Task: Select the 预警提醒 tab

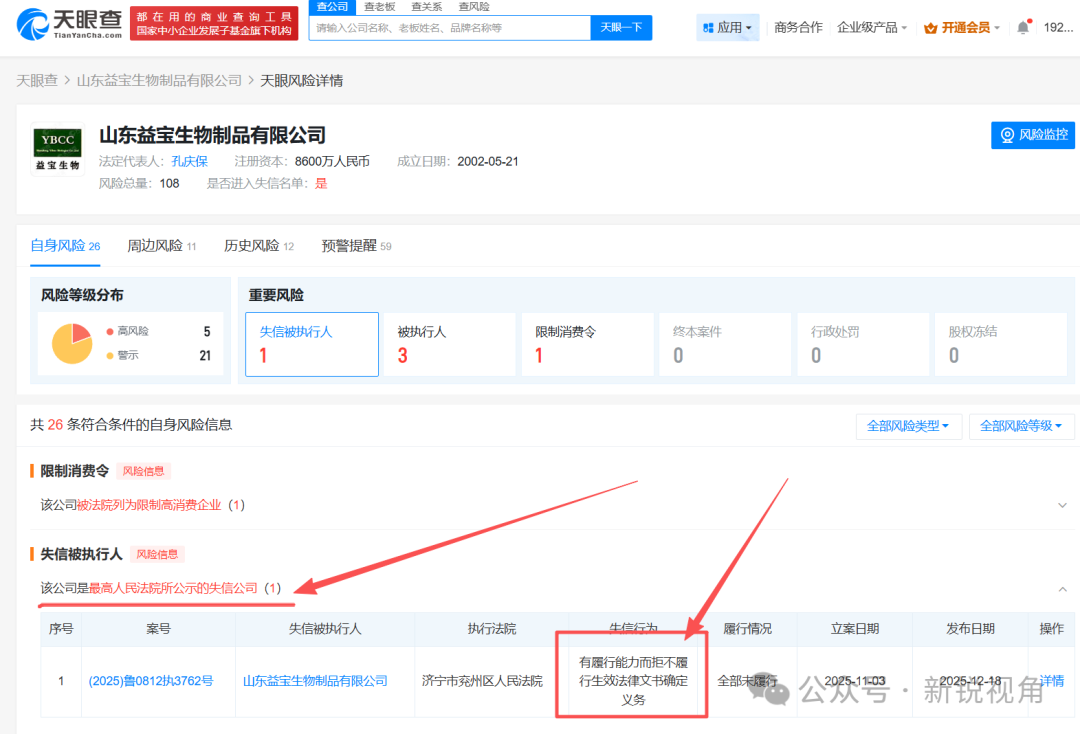Action: pos(355,246)
